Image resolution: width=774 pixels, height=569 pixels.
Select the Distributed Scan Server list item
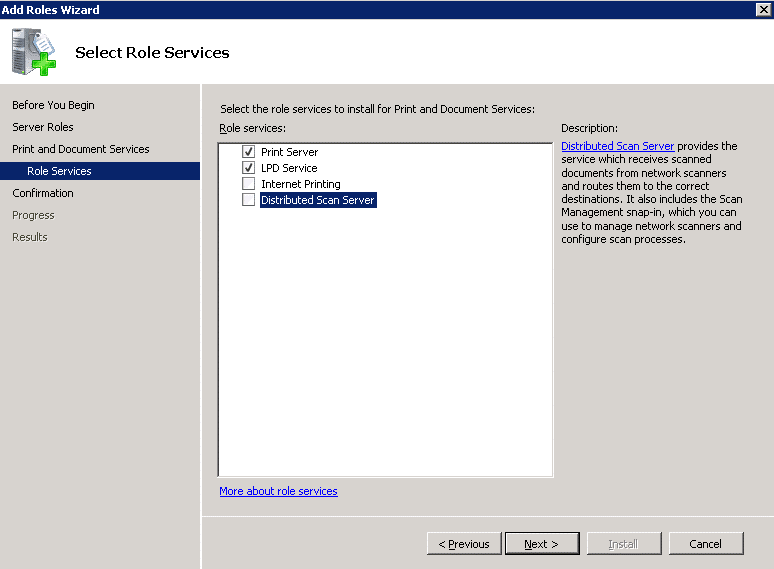[318, 200]
